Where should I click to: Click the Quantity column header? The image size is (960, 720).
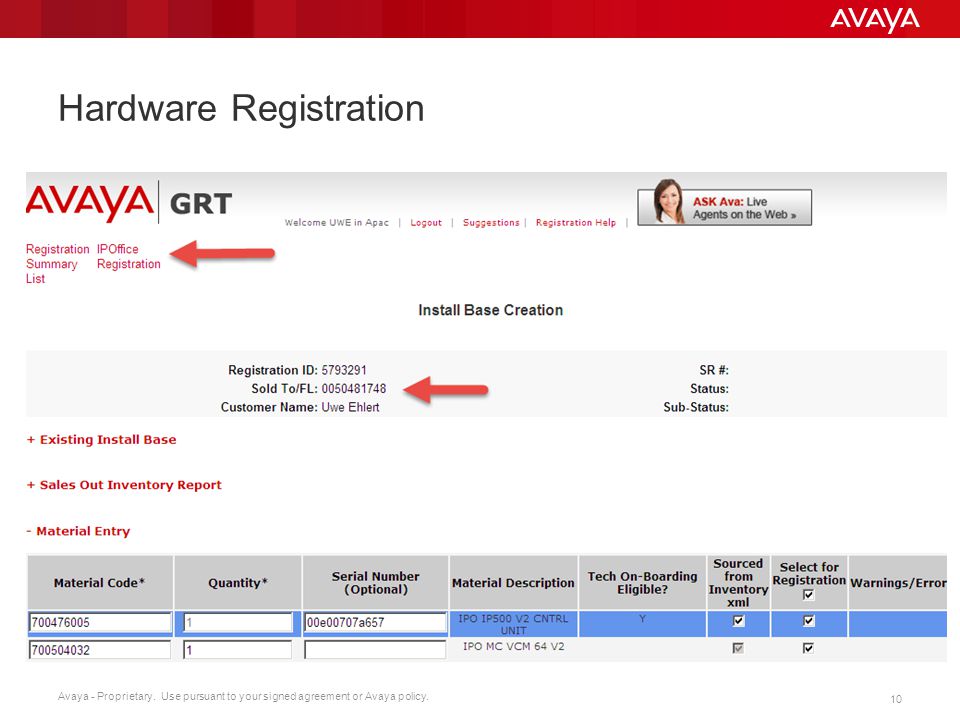238,583
